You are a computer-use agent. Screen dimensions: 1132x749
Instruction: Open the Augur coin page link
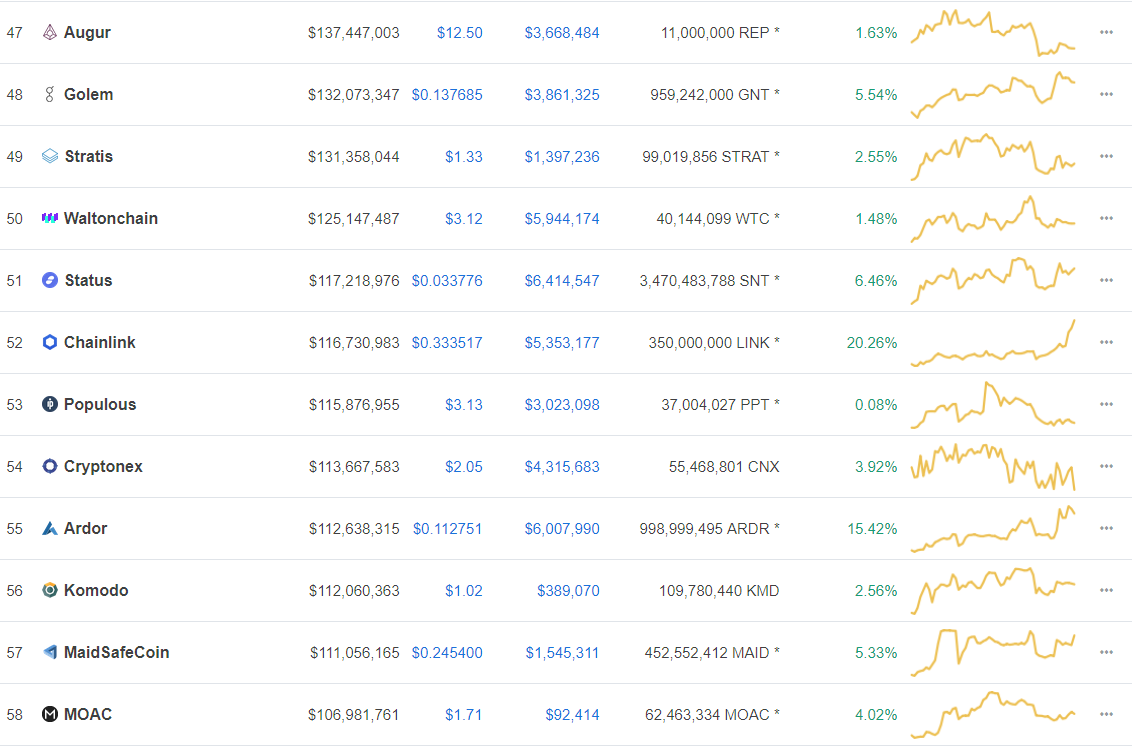[x=87, y=33]
